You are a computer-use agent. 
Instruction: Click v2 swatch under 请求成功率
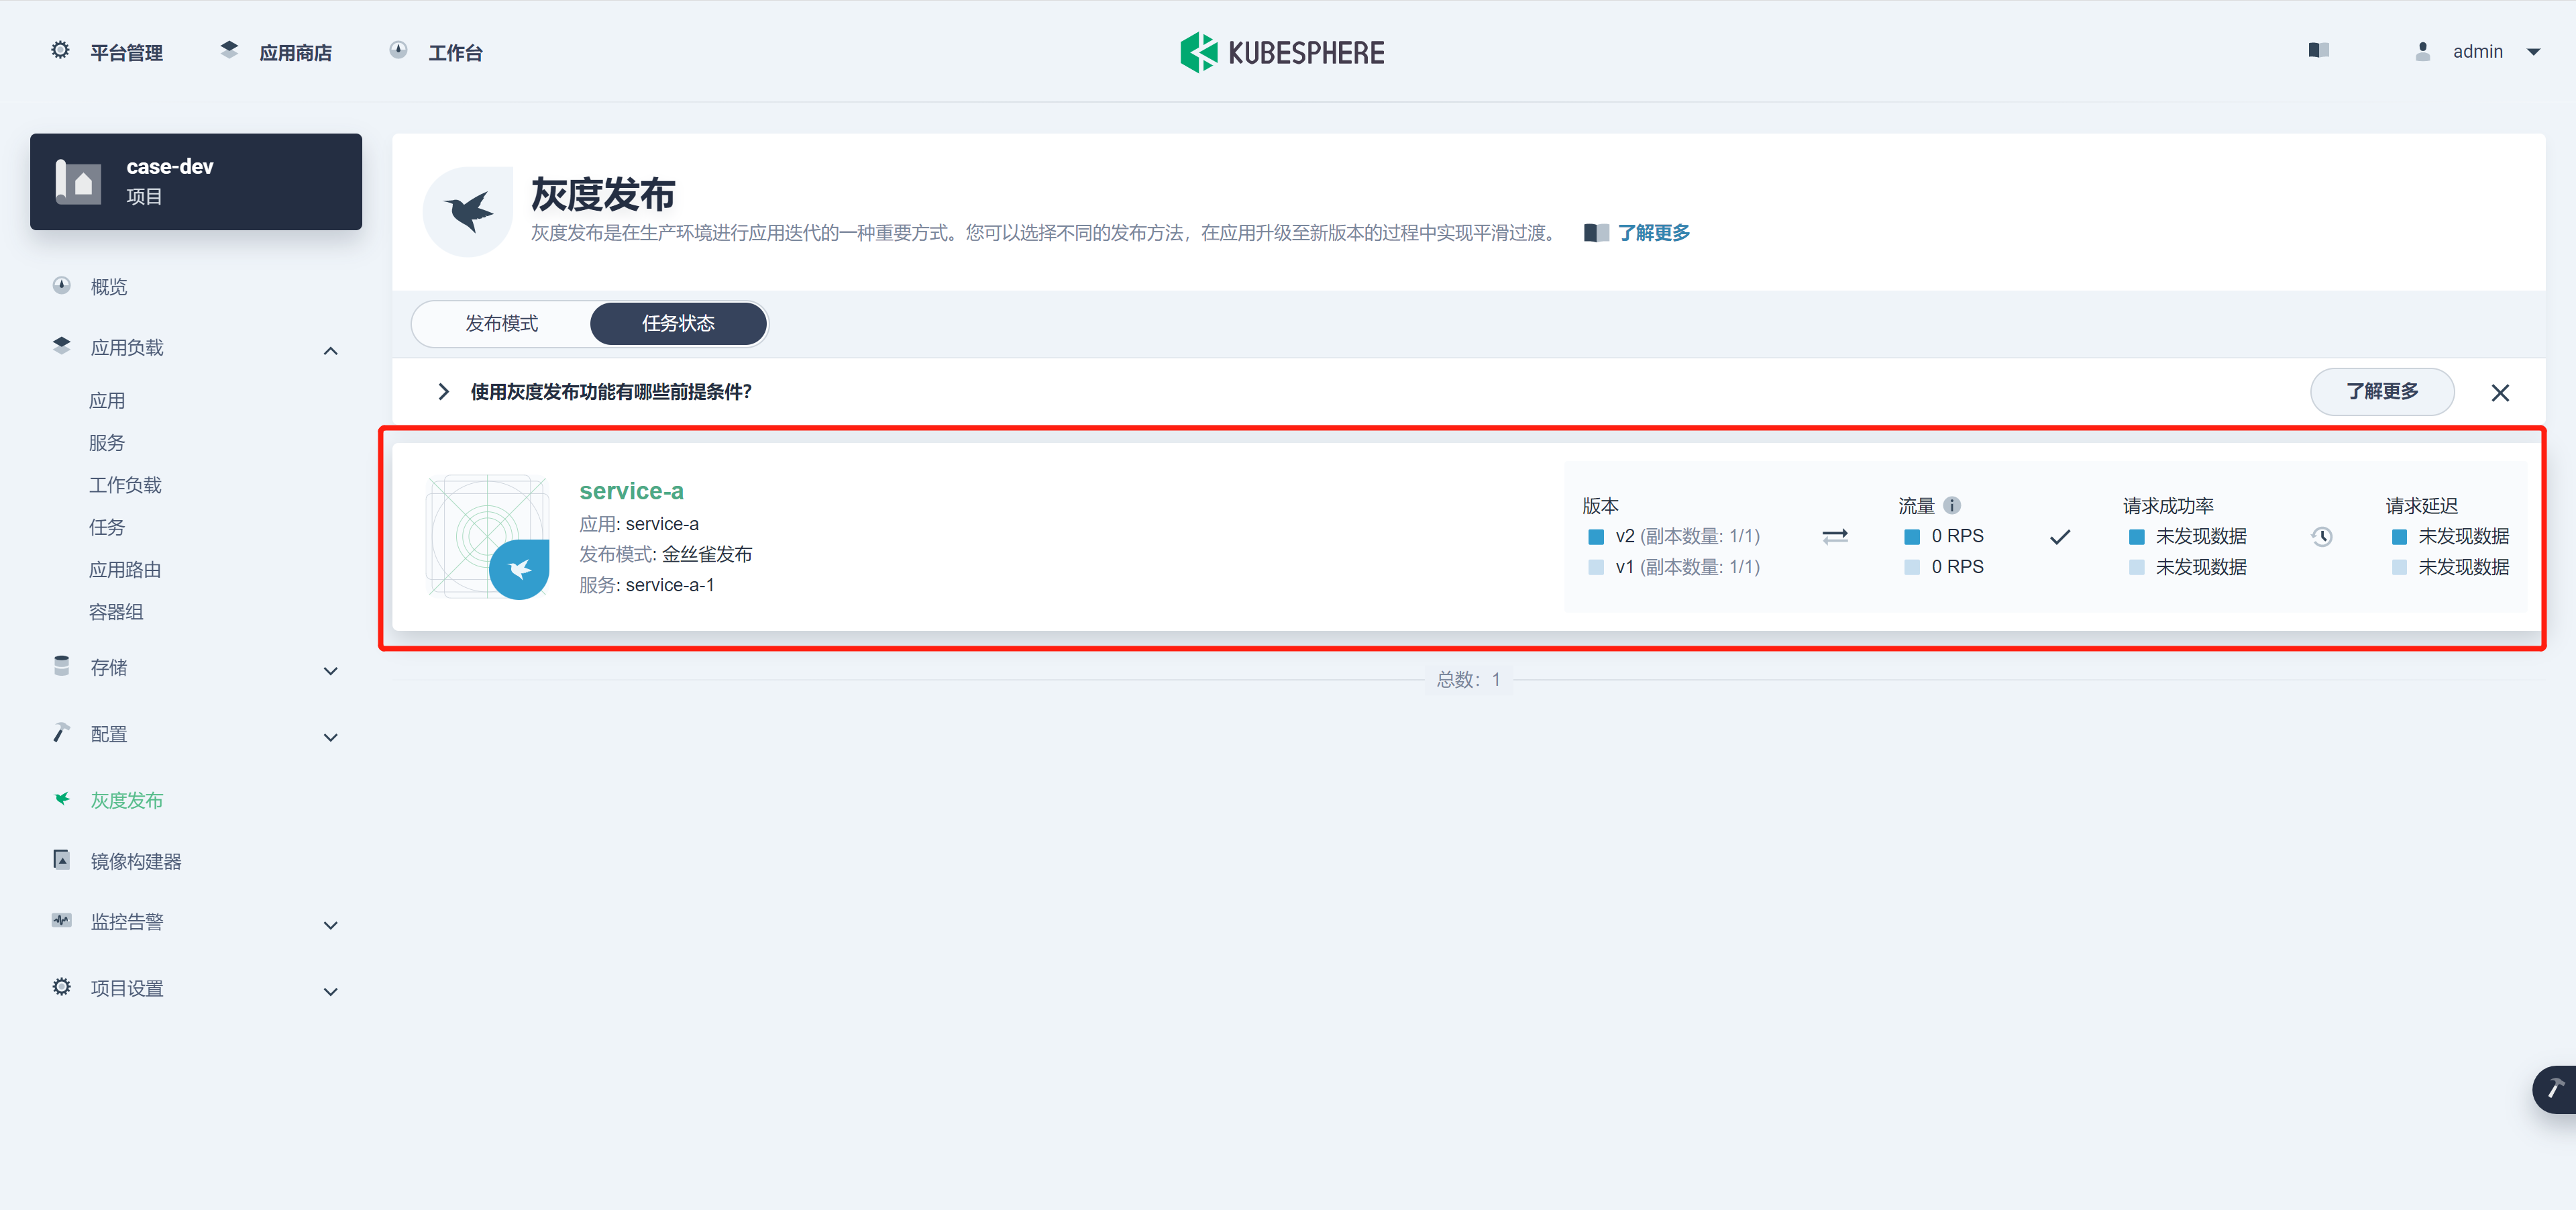(x=2137, y=537)
